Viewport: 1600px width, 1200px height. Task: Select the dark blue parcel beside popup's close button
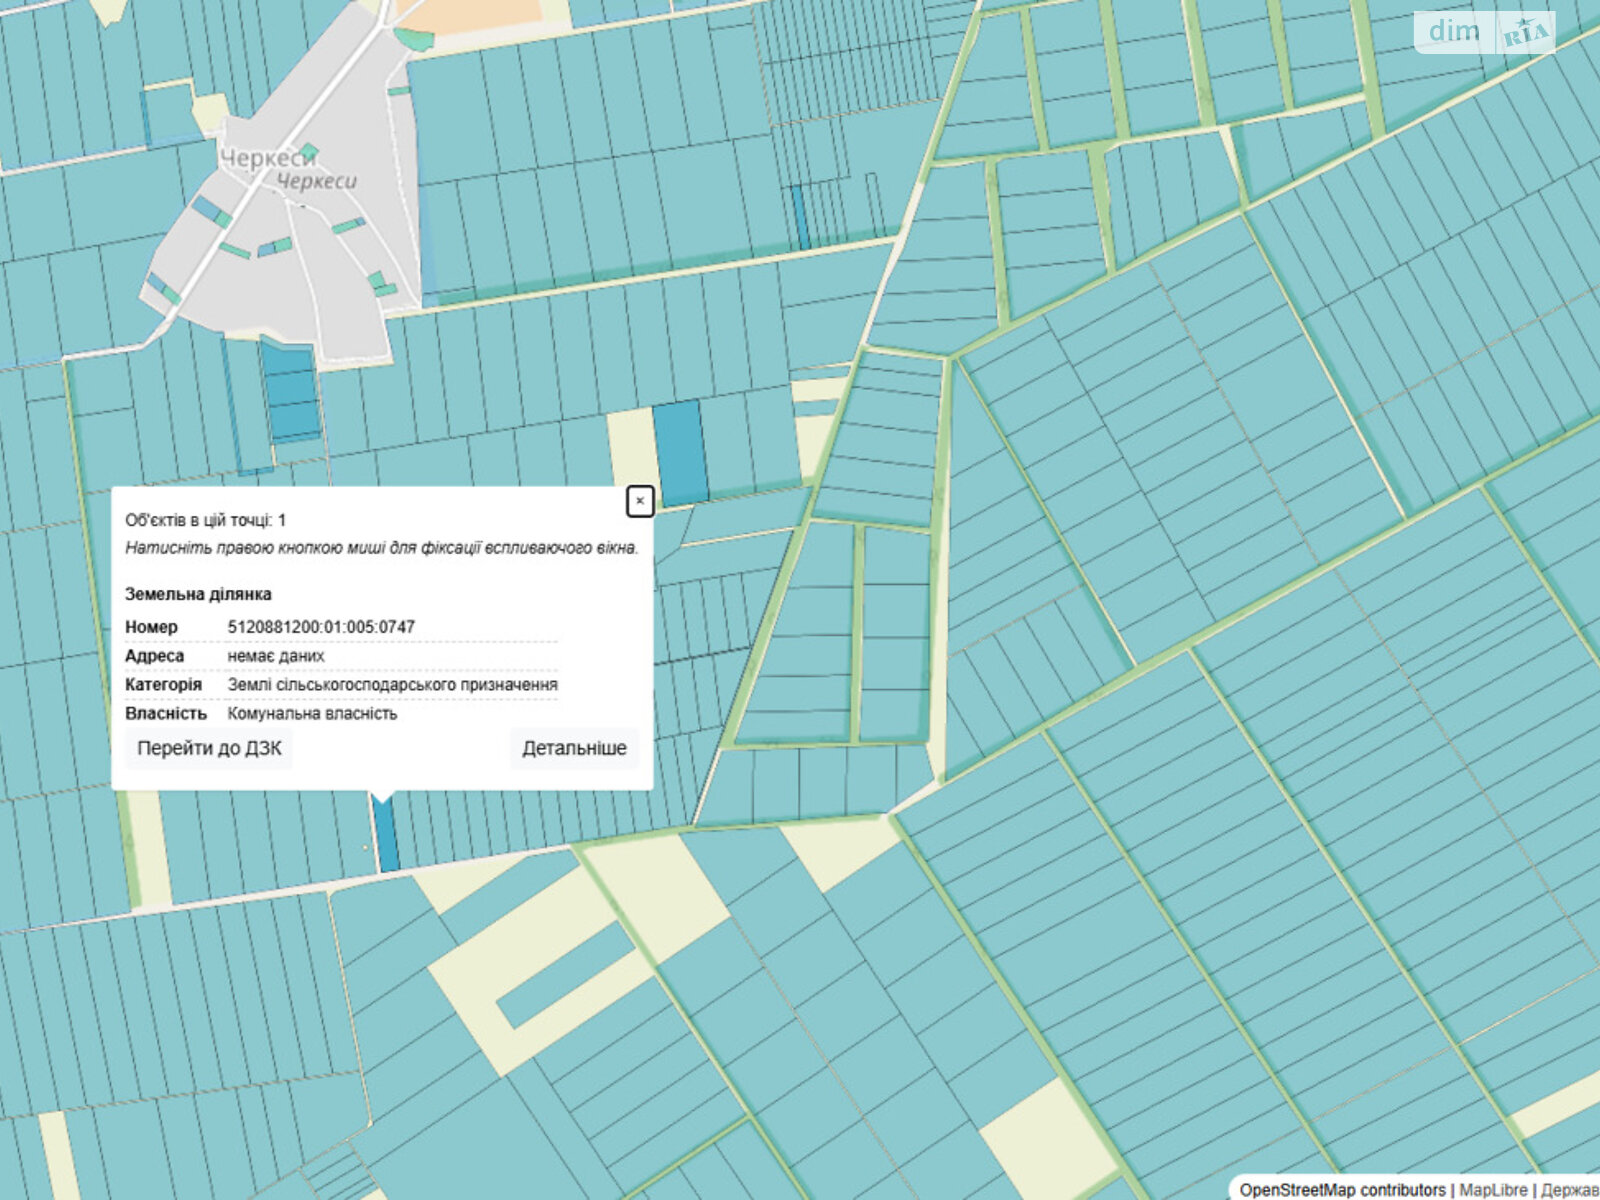680,452
